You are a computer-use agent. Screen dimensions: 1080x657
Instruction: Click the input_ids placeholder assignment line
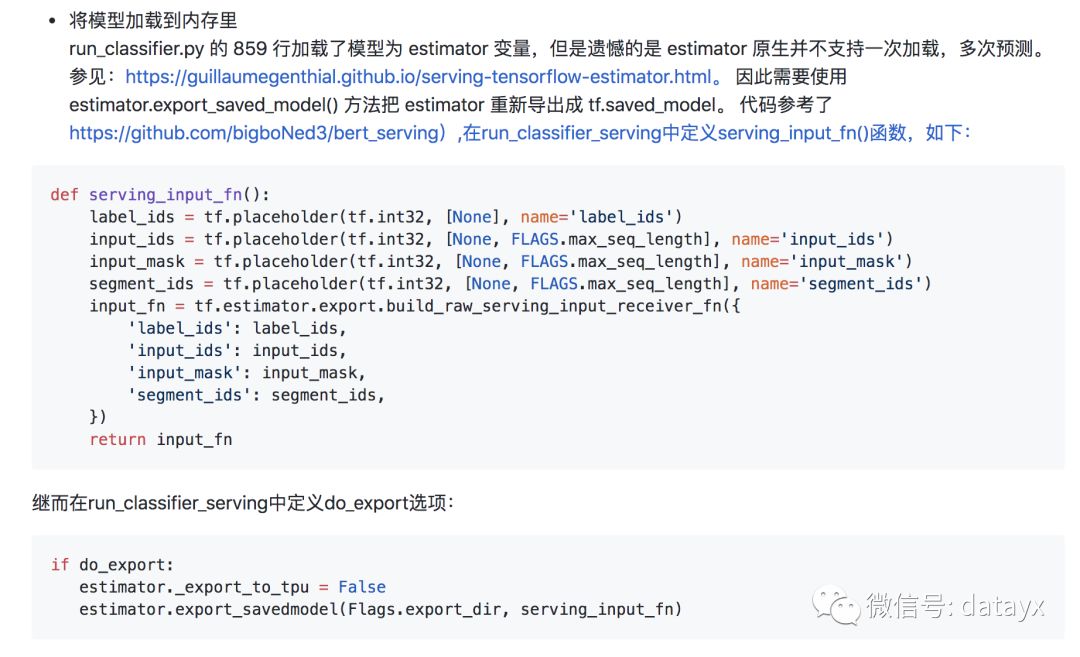[491, 239]
